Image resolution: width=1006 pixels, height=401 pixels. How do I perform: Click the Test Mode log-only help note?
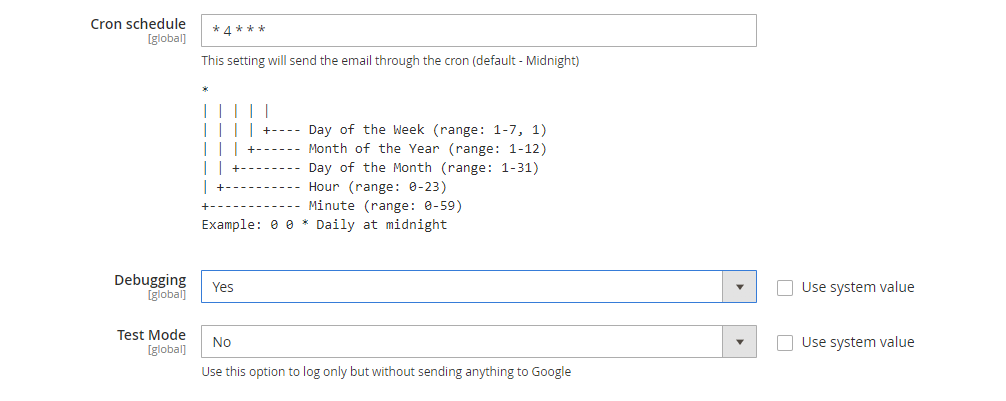point(386,372)
